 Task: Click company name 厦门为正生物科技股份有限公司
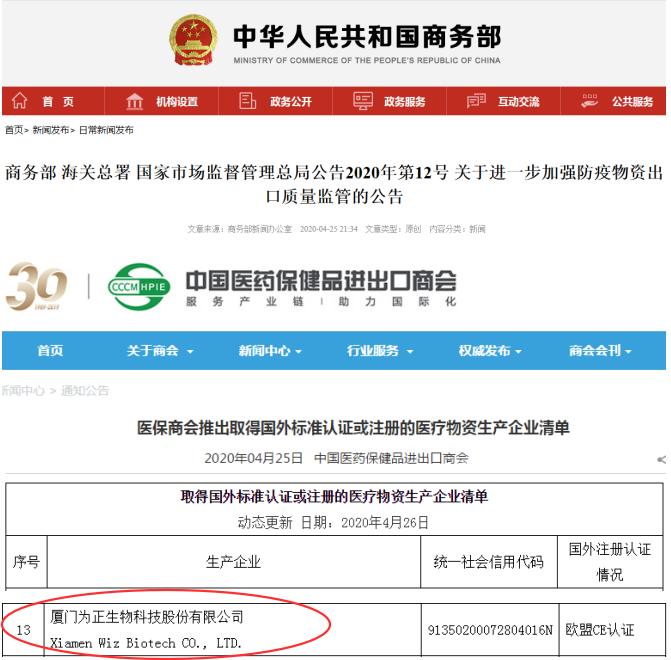click(x=147, y=617)
